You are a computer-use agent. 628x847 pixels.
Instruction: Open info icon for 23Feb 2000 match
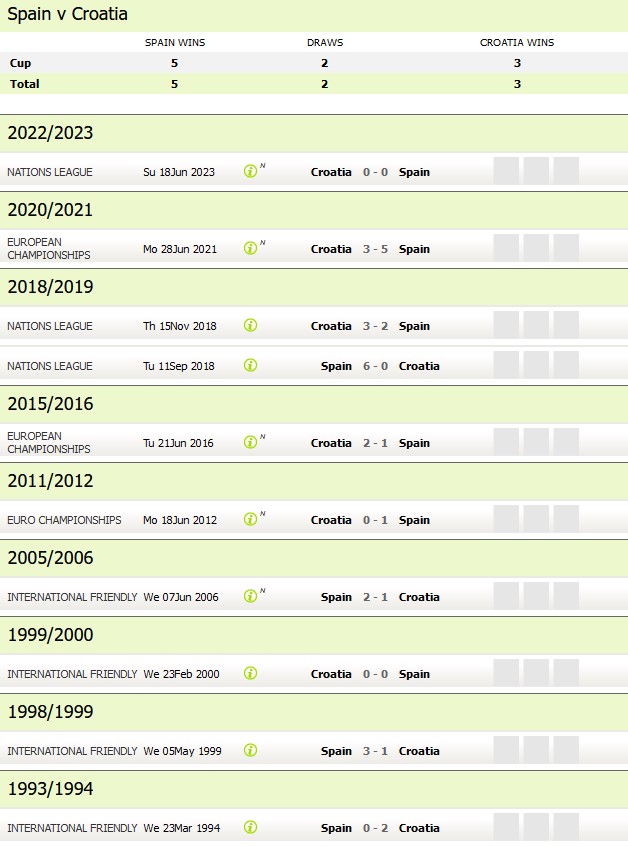(x=250, y=674)
